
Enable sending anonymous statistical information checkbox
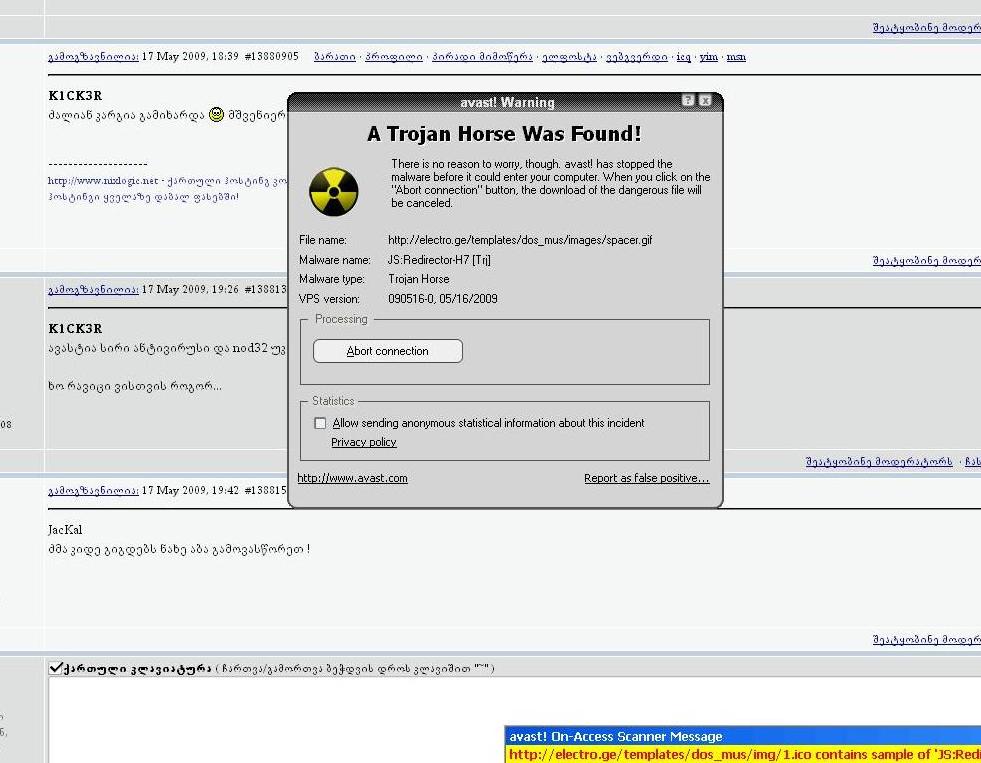tap(320, 423)
